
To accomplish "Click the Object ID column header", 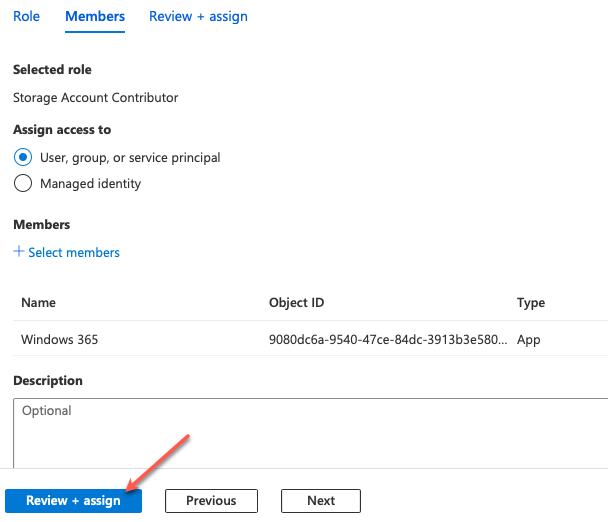I will click(x=297, y=302).
